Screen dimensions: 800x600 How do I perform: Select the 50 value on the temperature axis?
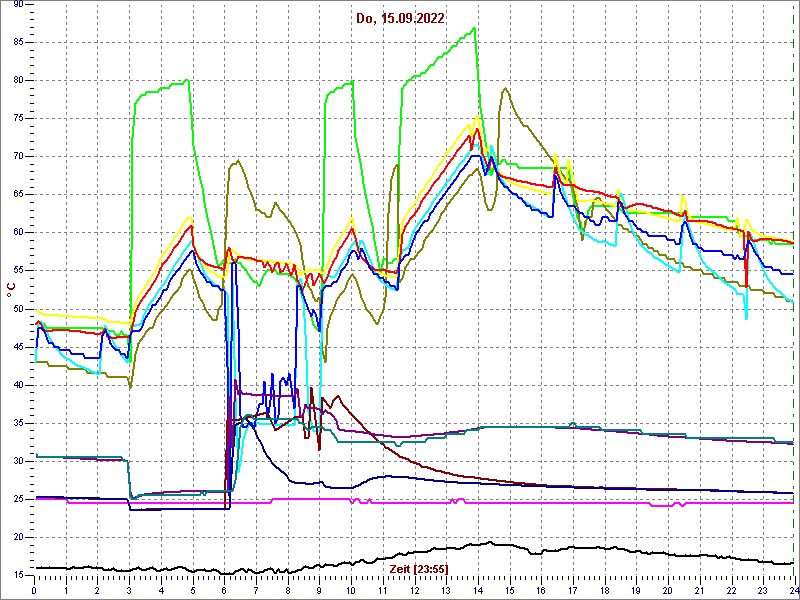coord(18,309)
